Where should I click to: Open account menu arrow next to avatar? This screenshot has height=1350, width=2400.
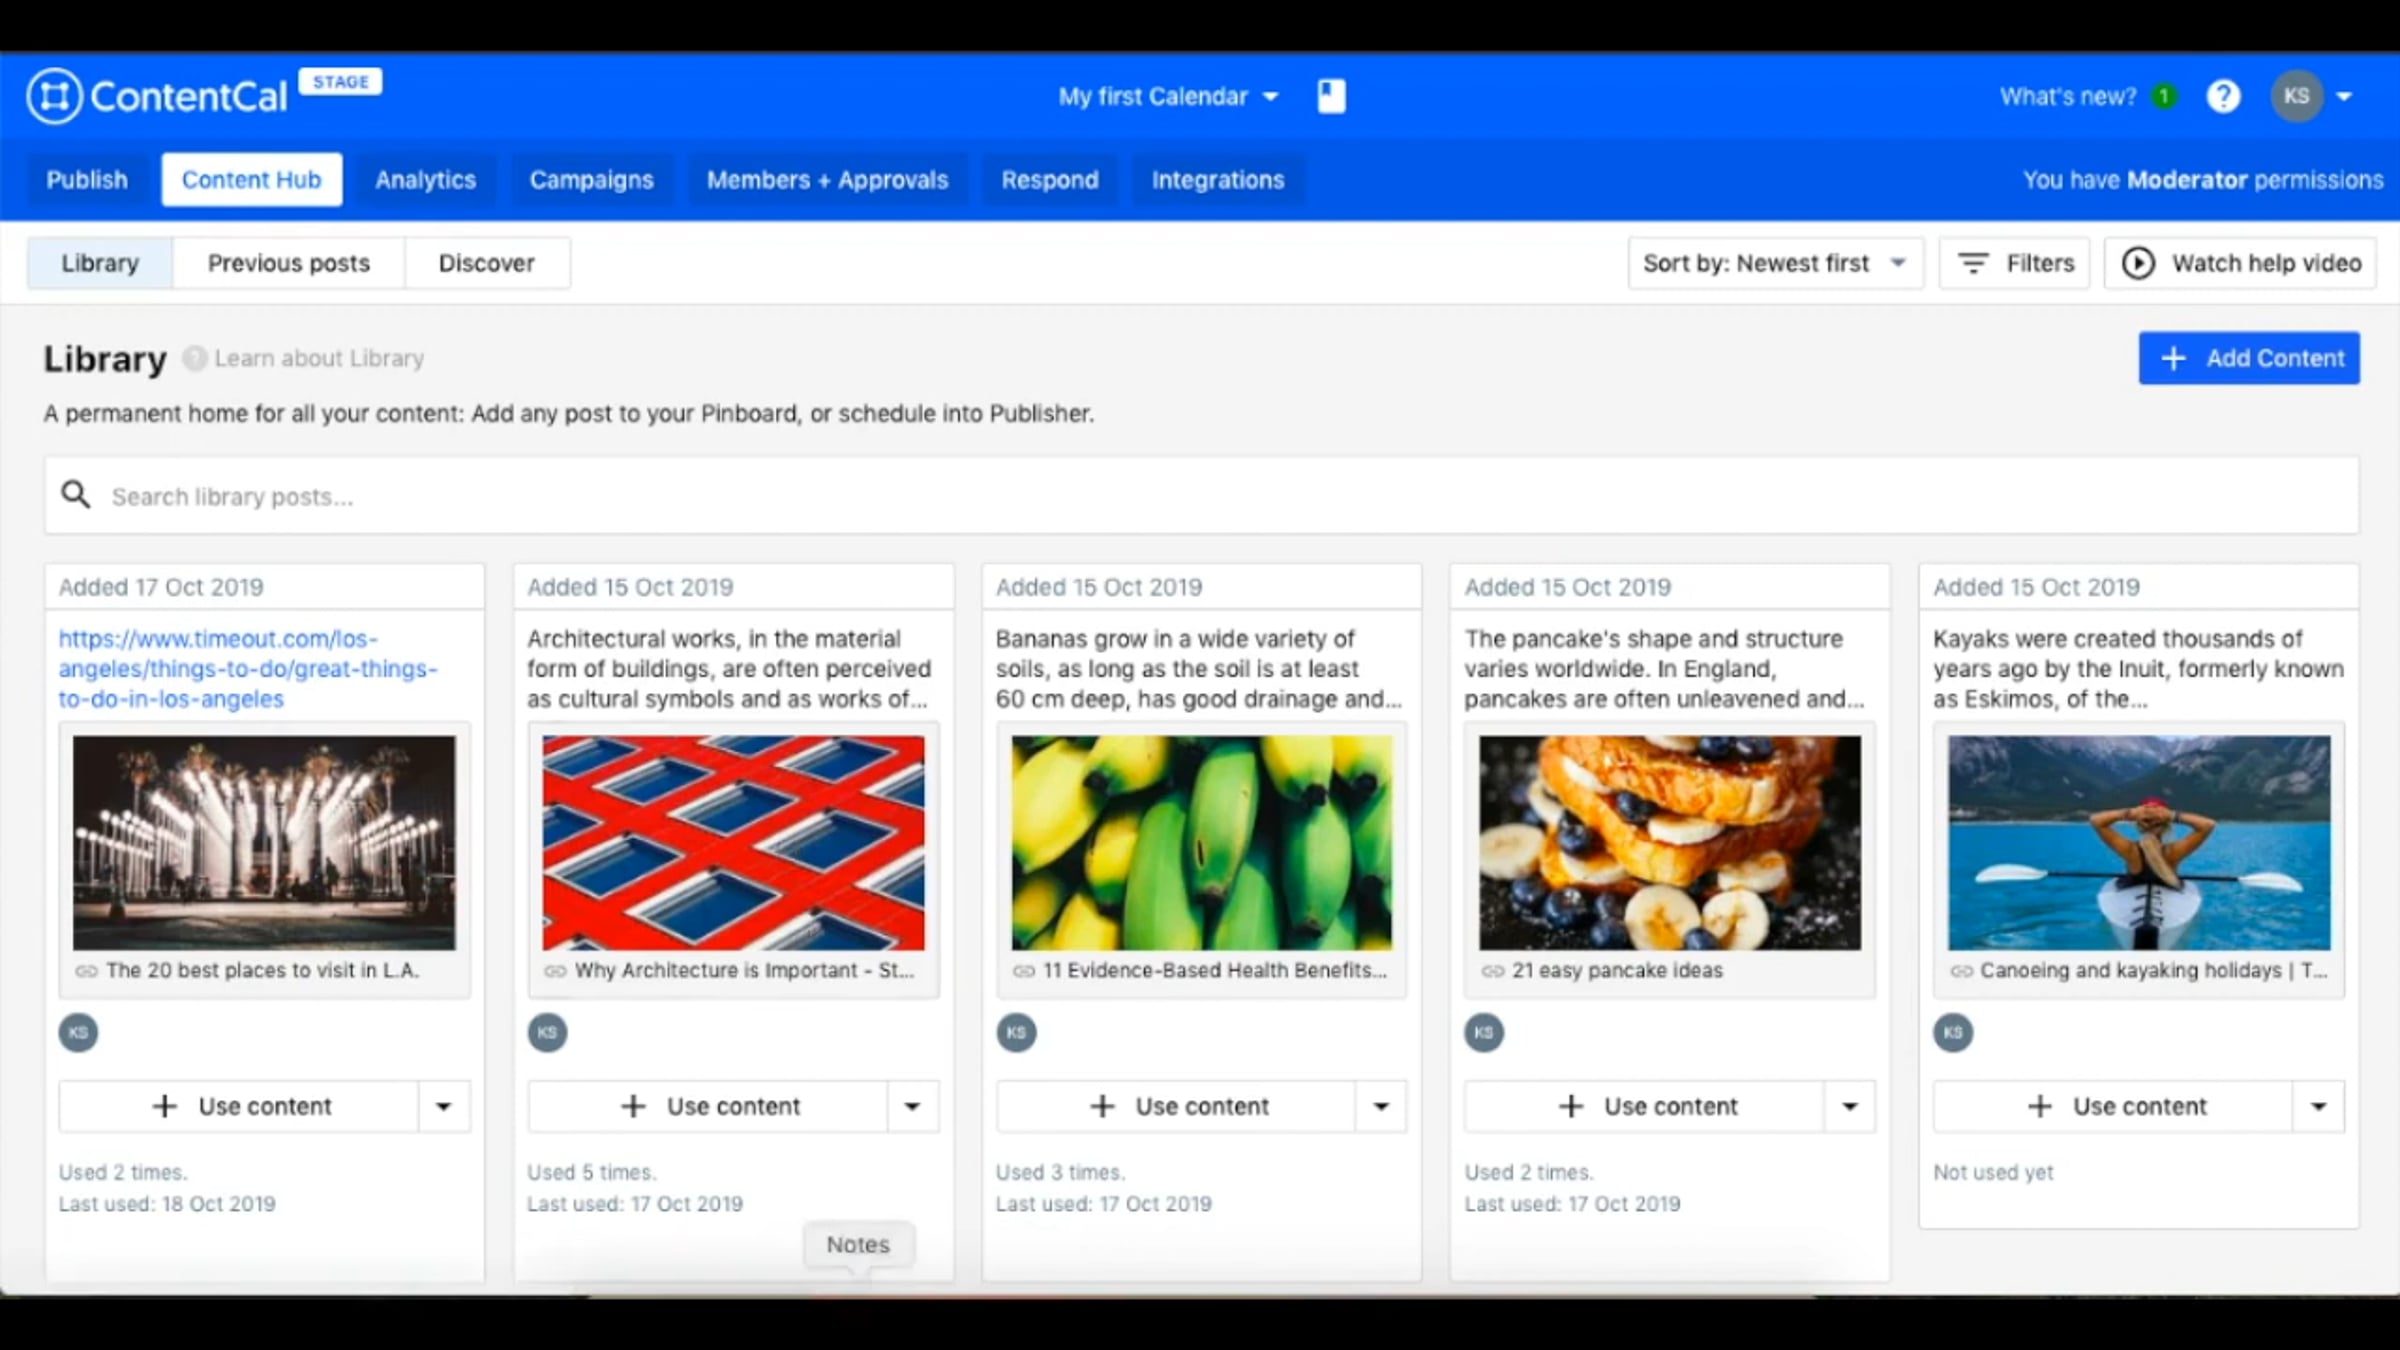tap(2344, 97)
